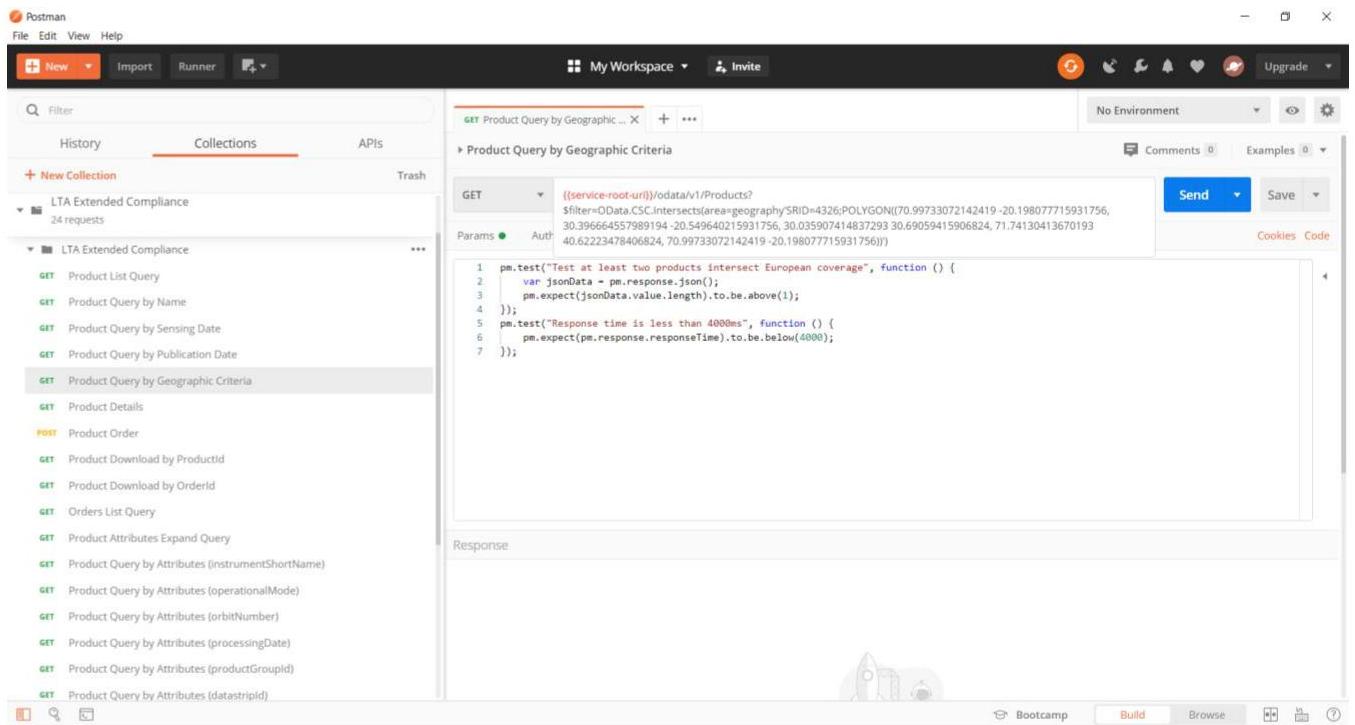Click the new window icon button

coord(255,66)
